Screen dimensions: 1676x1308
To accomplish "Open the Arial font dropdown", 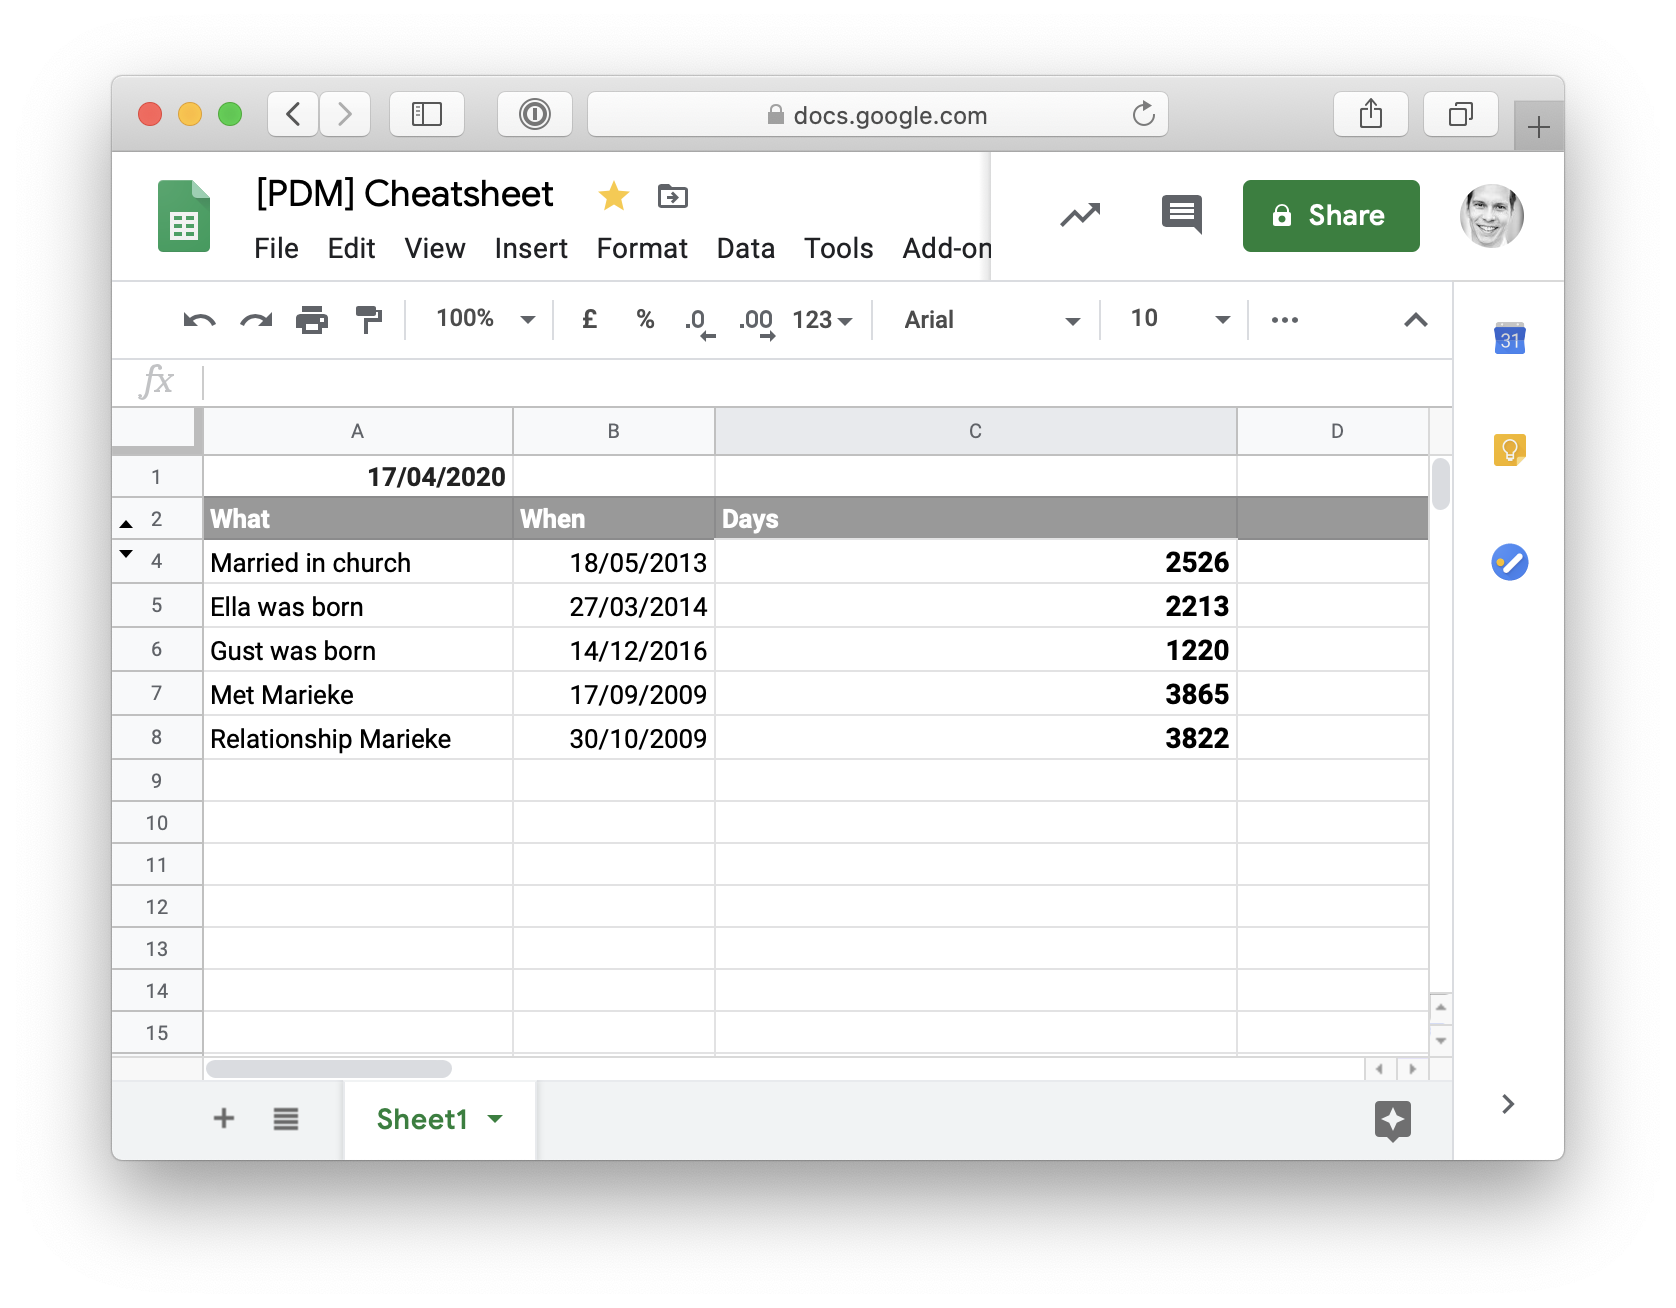I will [990, 320].
